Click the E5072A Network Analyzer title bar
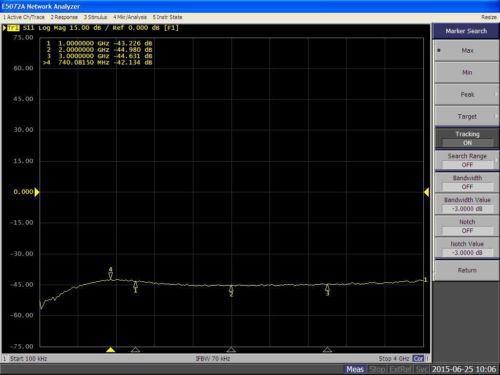Screen dimensions: 500x375 [250, 6]
